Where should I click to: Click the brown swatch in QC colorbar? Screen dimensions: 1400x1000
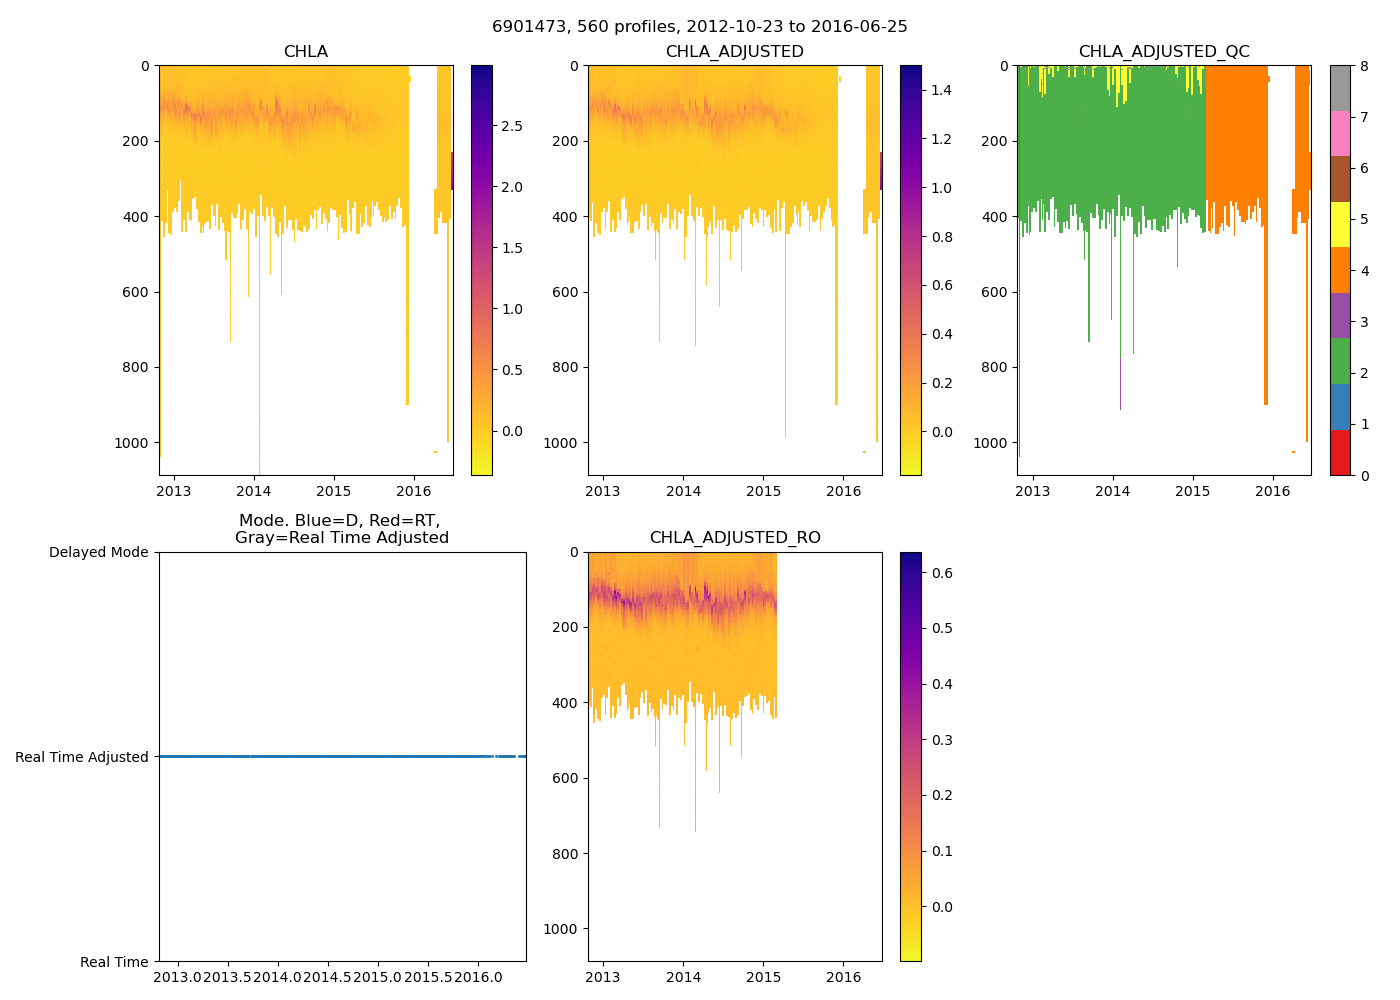[1340, 179]
